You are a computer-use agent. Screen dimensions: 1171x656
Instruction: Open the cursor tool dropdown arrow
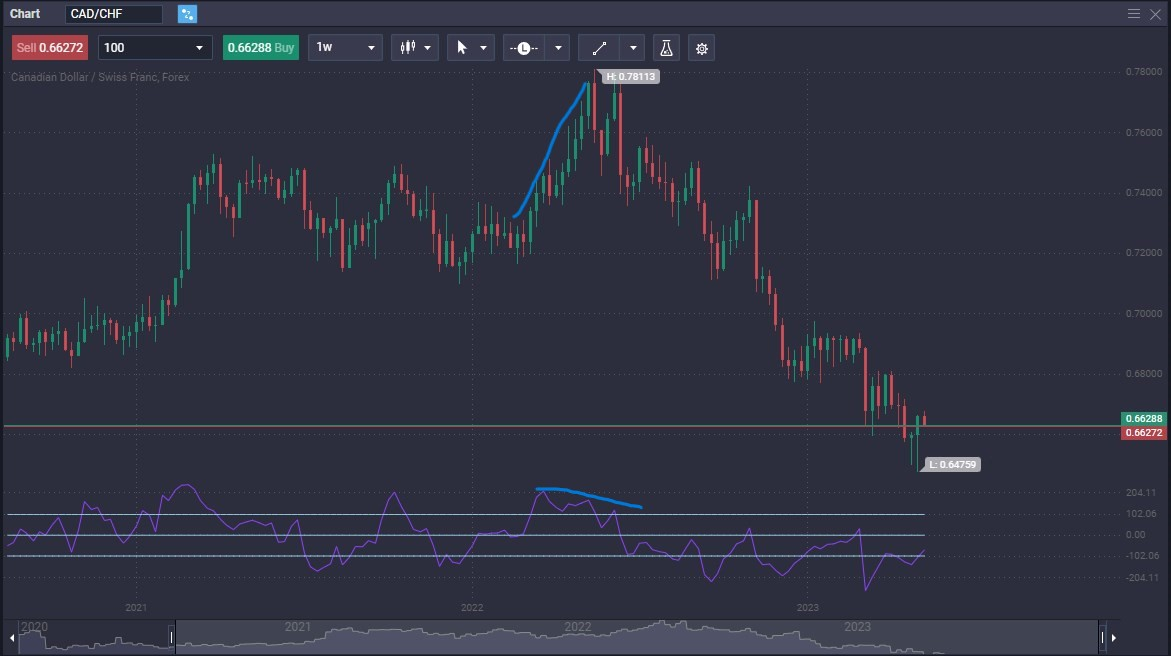click(x=483, y=47)
